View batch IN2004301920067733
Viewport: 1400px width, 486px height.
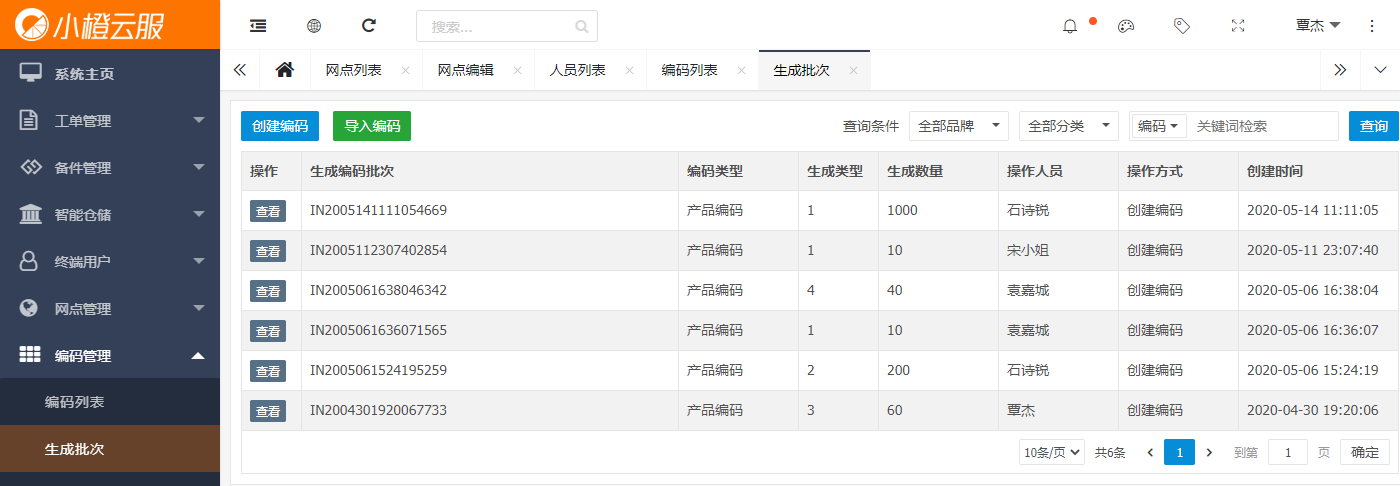268,411
